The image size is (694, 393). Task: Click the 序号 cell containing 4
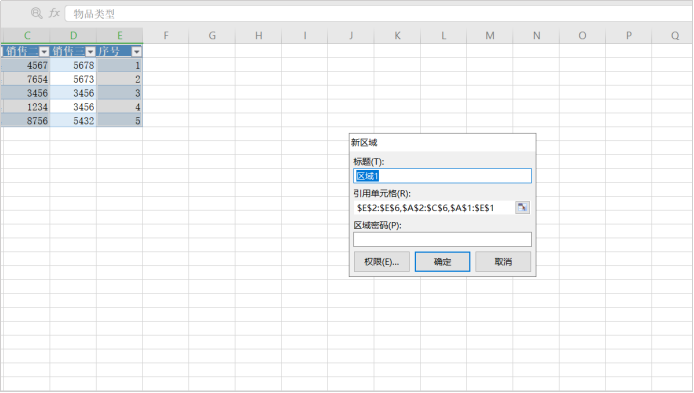click(x=120, y=107)
